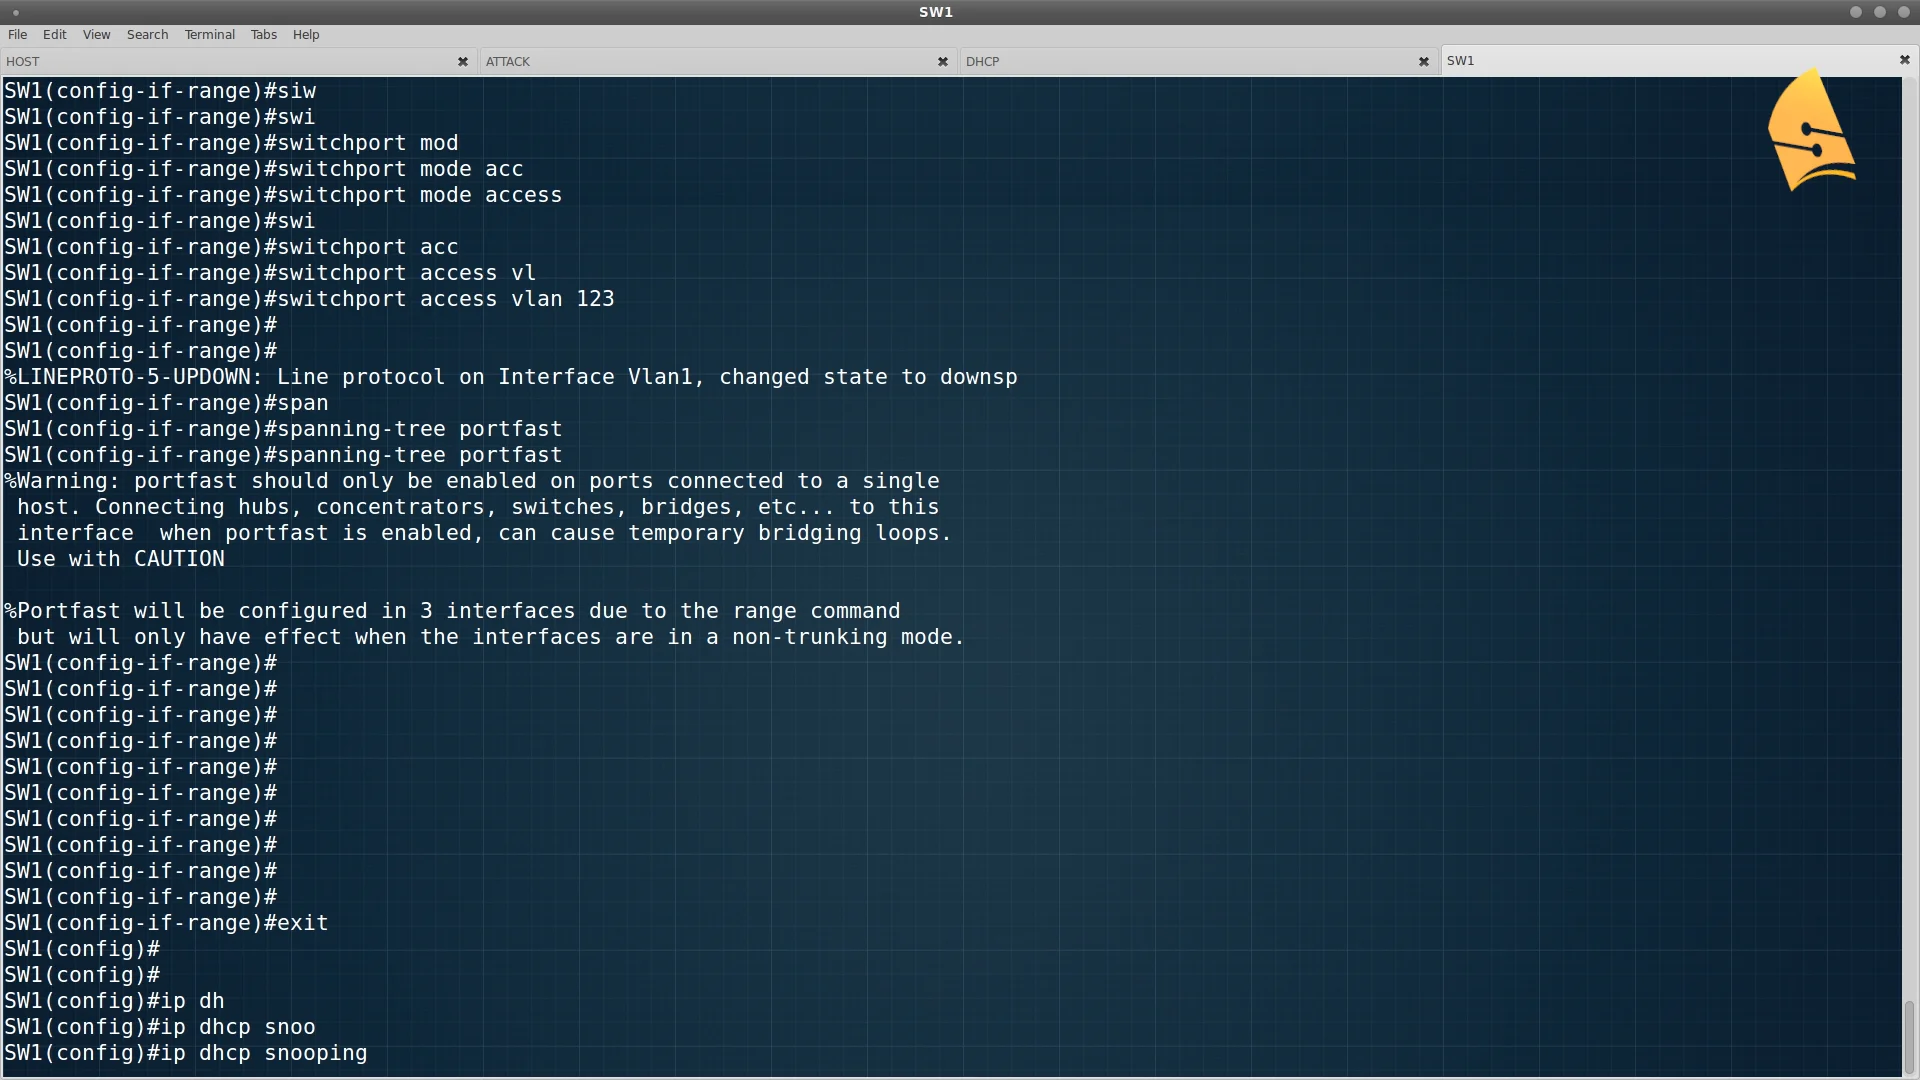Open the File menu

pos(17,34)
